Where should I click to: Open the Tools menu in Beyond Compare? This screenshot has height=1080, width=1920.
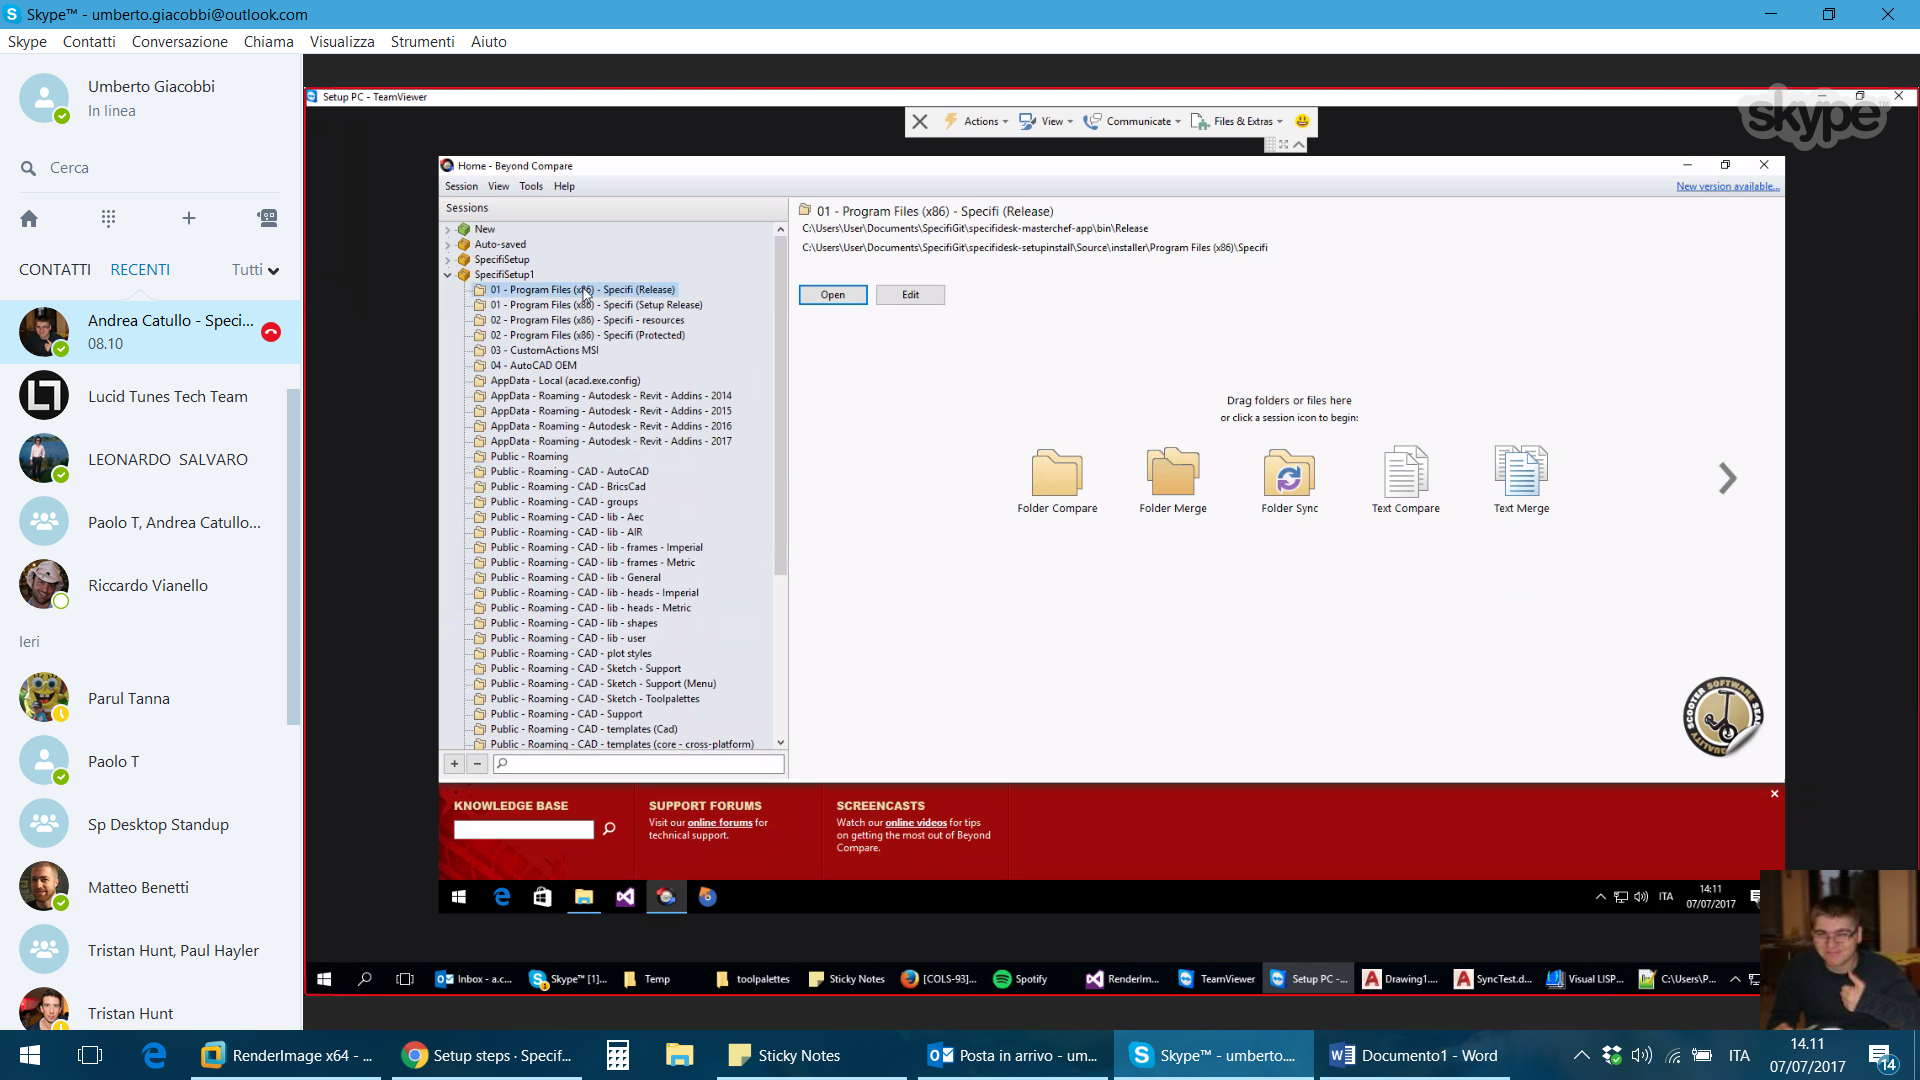coord(531,187)
